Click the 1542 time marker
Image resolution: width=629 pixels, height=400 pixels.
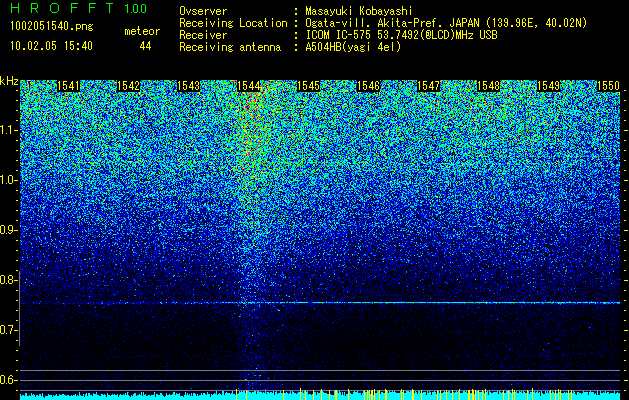pyautogui.click(x=129, y=86)
